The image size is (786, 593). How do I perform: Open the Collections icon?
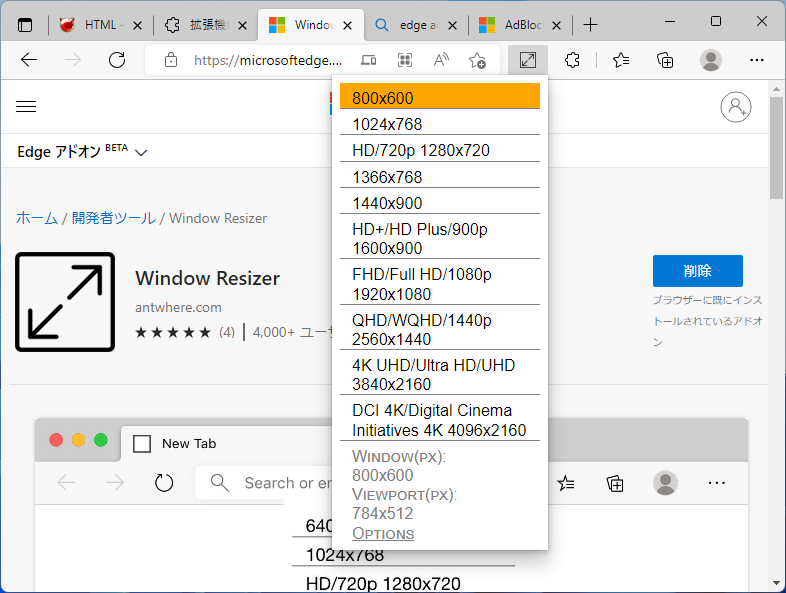(665, 60)
